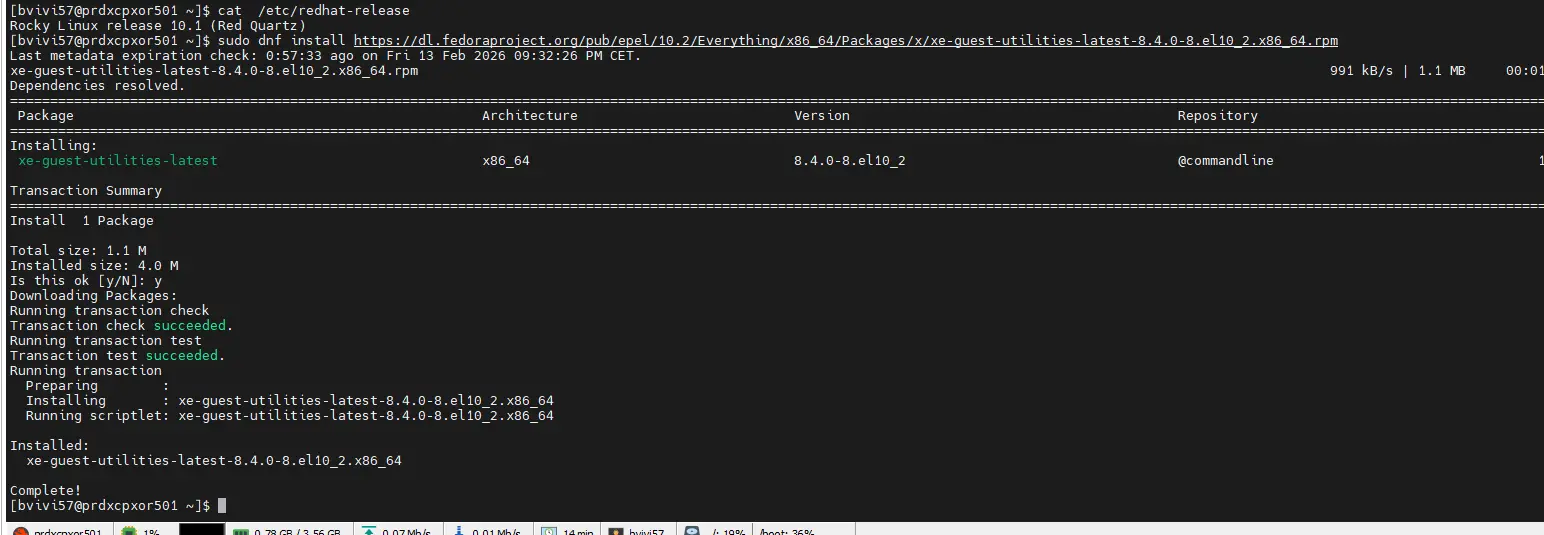Click the upload speed arrow icon
Screen dimensions: 1544x535
[369, 531]
